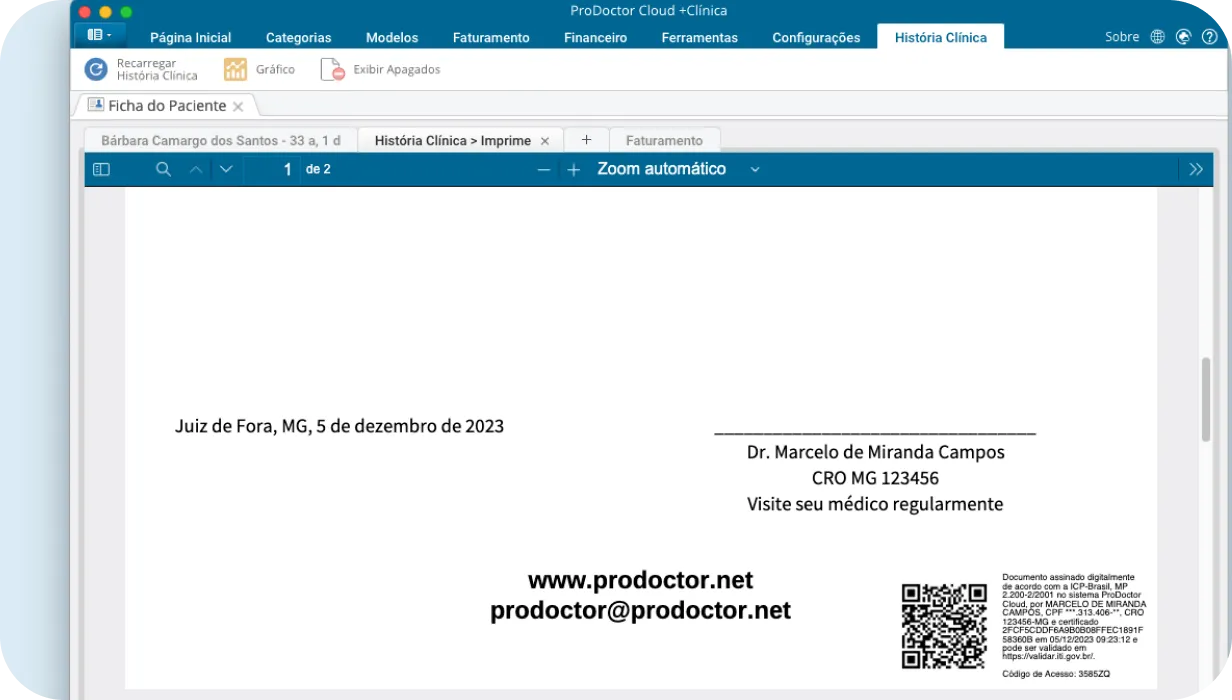Zoom in using the plus icon
The width and height of the screenshot is (1232, 700).
(x=573, y=169)
